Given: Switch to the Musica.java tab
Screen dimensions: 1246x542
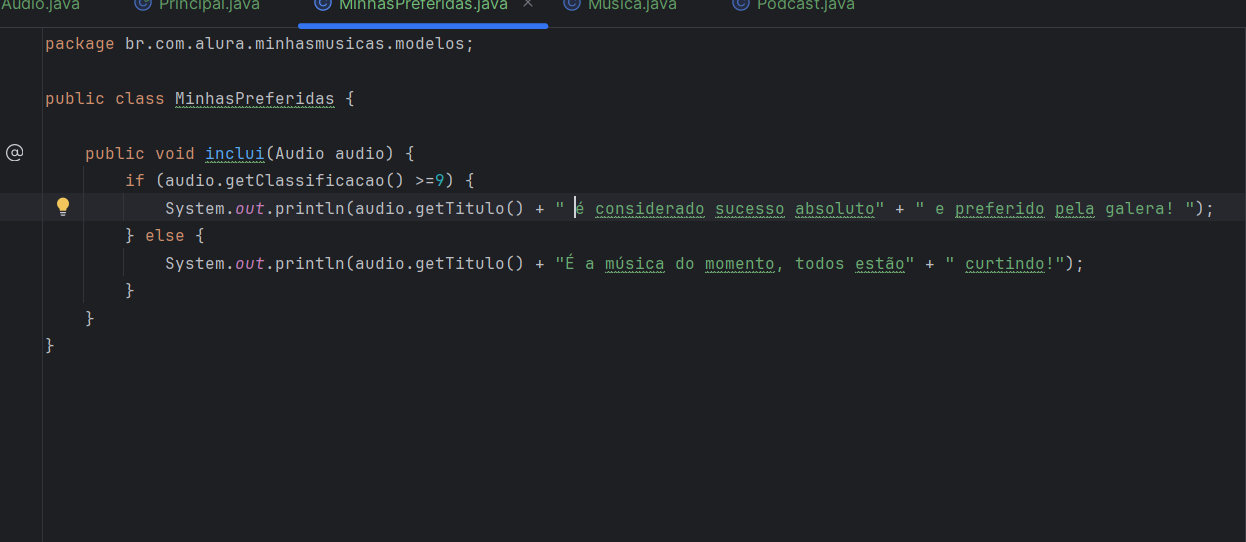Looking at the screenshot, I should (x=632, y=5).
